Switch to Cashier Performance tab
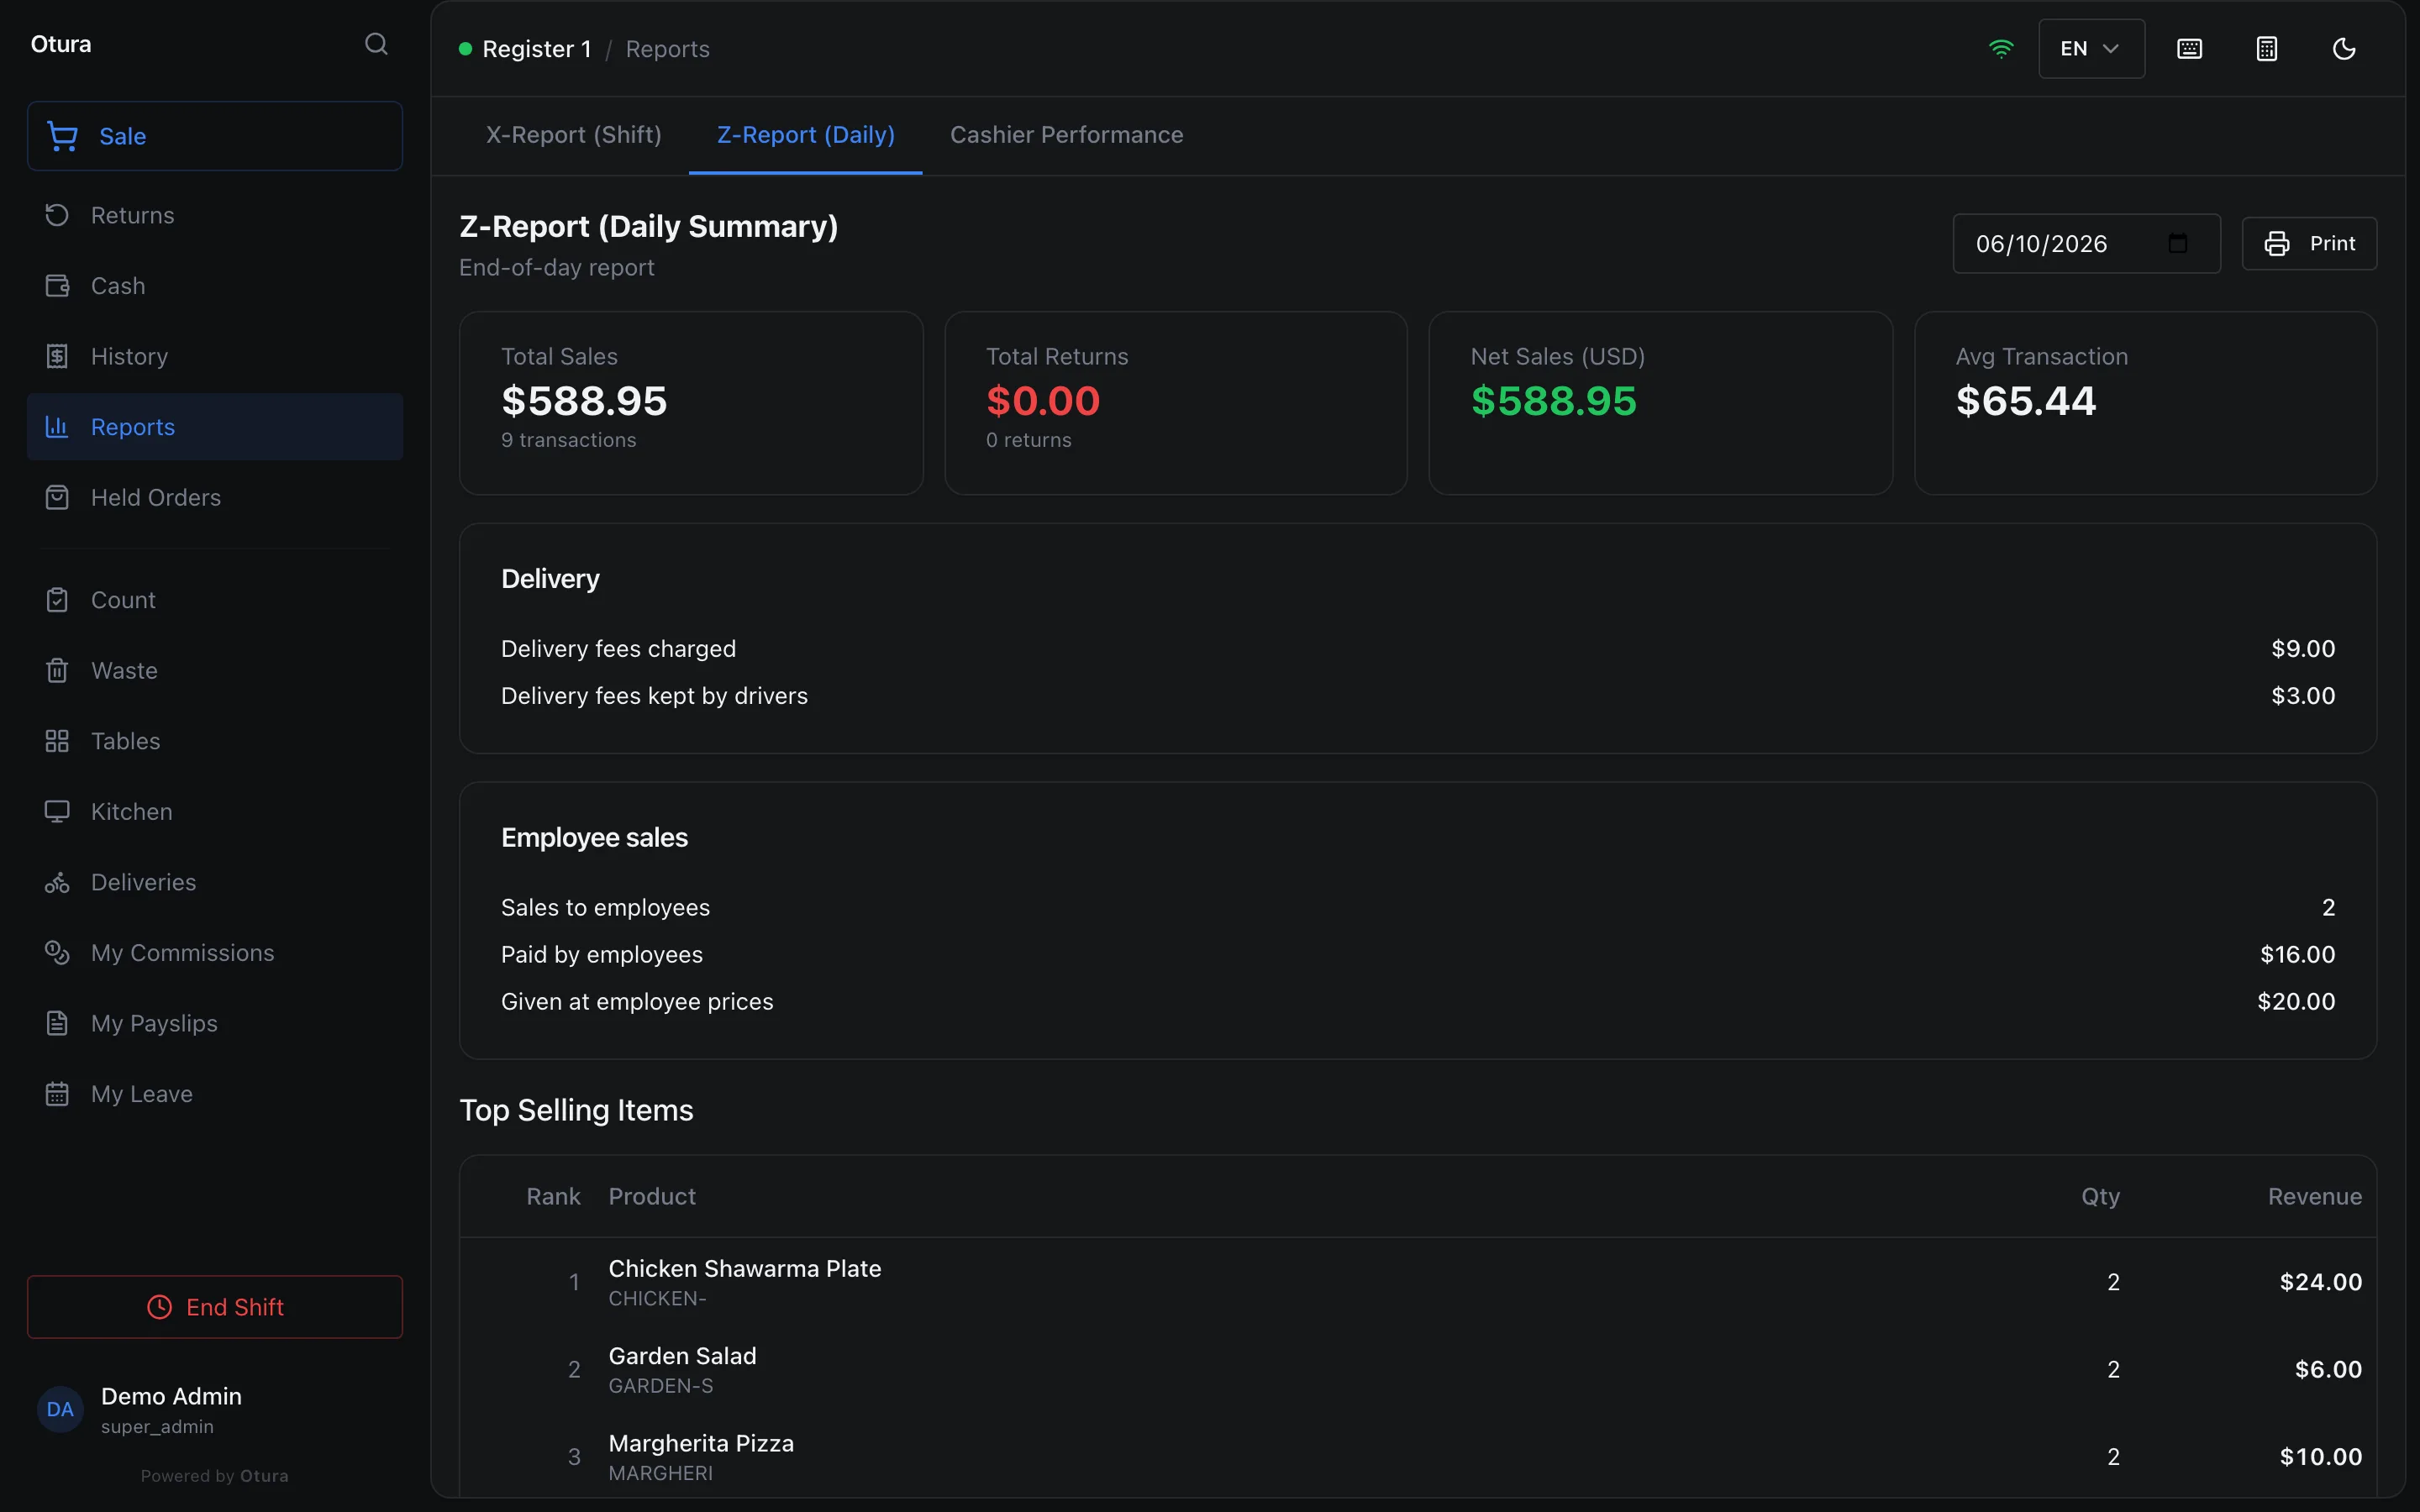Screen dimensions: 2420x1512 pyautogui.click(x=1066, y=135)
